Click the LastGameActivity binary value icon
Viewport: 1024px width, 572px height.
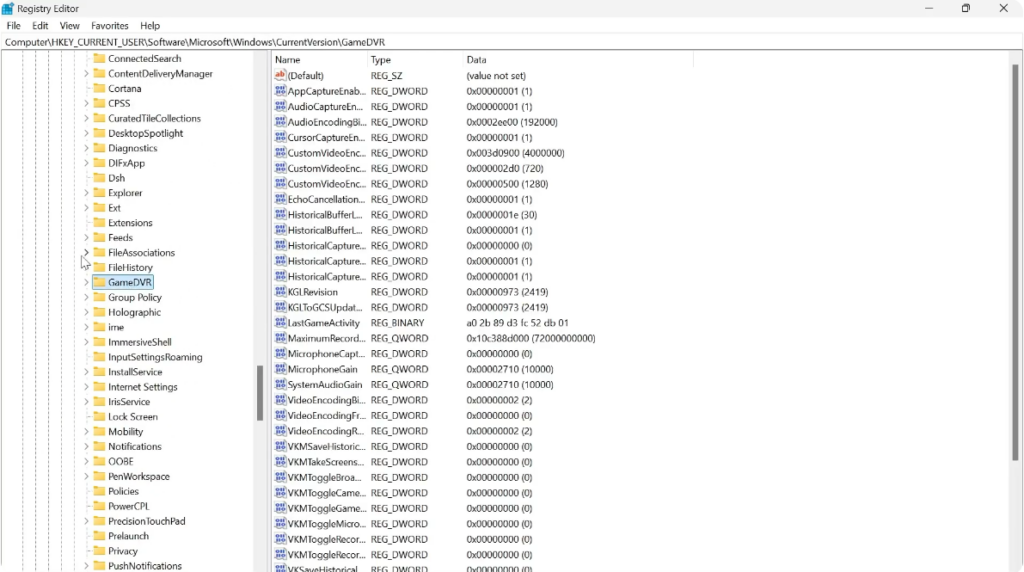pos(280,323)
